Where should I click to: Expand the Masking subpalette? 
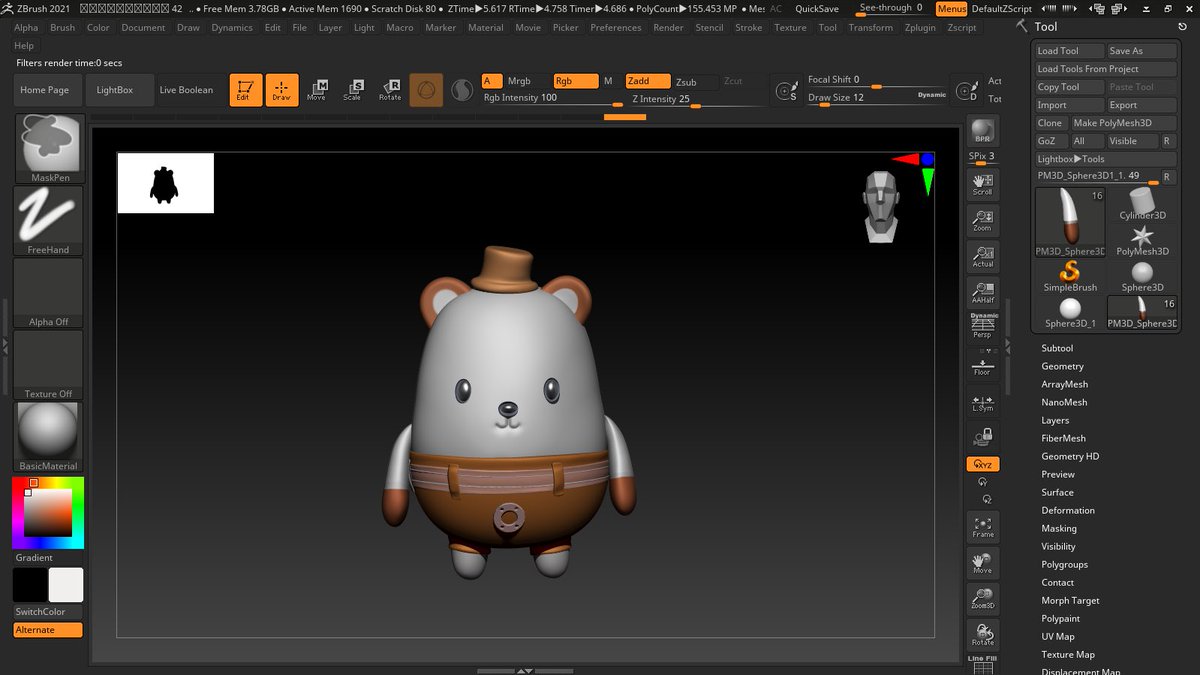click(x=1059, y=528)
